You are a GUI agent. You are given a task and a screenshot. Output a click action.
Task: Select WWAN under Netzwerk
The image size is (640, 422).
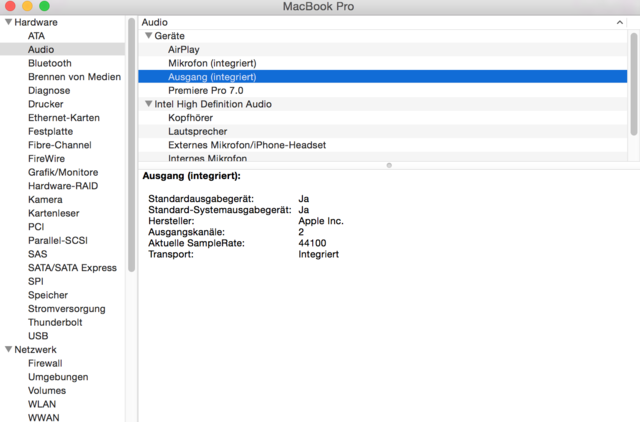point(43,418)
